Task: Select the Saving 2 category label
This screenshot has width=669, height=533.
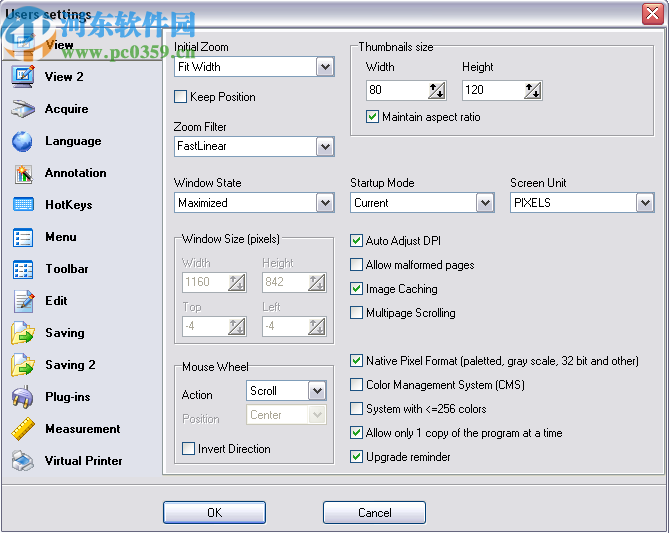Action: [x=70, y=365]
